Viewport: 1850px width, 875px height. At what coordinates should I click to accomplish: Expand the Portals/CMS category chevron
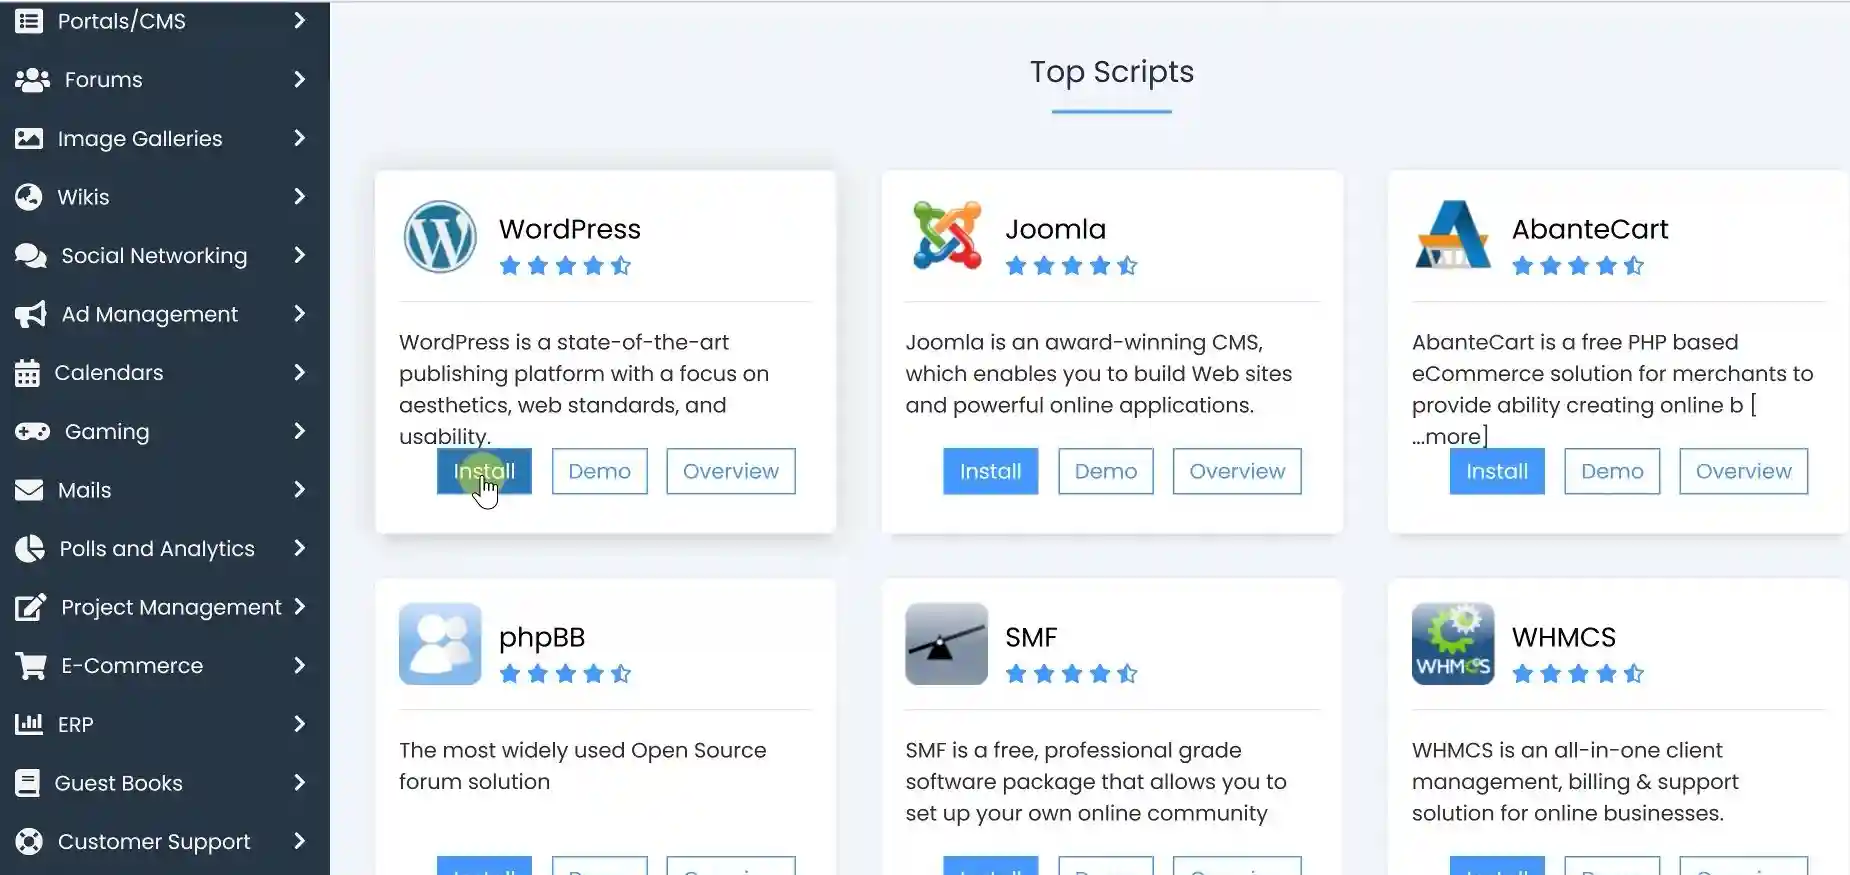[x=299, y=20]
